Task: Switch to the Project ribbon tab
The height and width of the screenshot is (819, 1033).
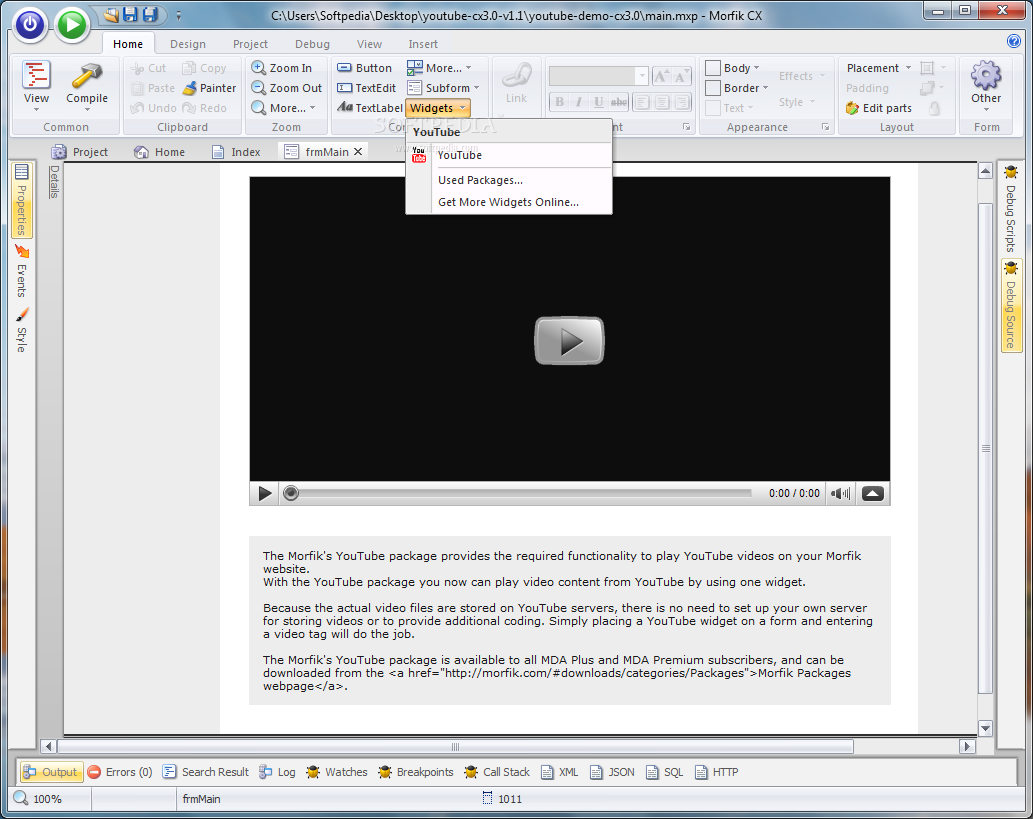Action: click(x=250, y=44)
